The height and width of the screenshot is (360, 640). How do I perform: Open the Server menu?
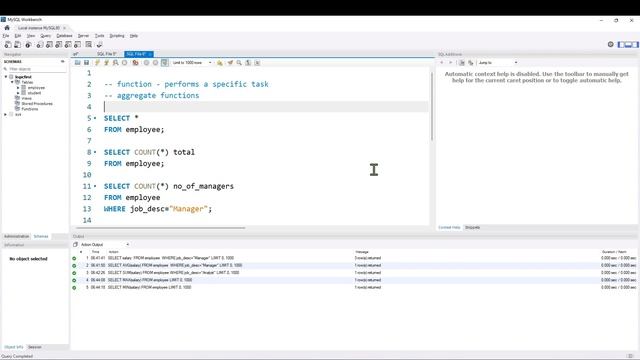[x=83, y=36]
